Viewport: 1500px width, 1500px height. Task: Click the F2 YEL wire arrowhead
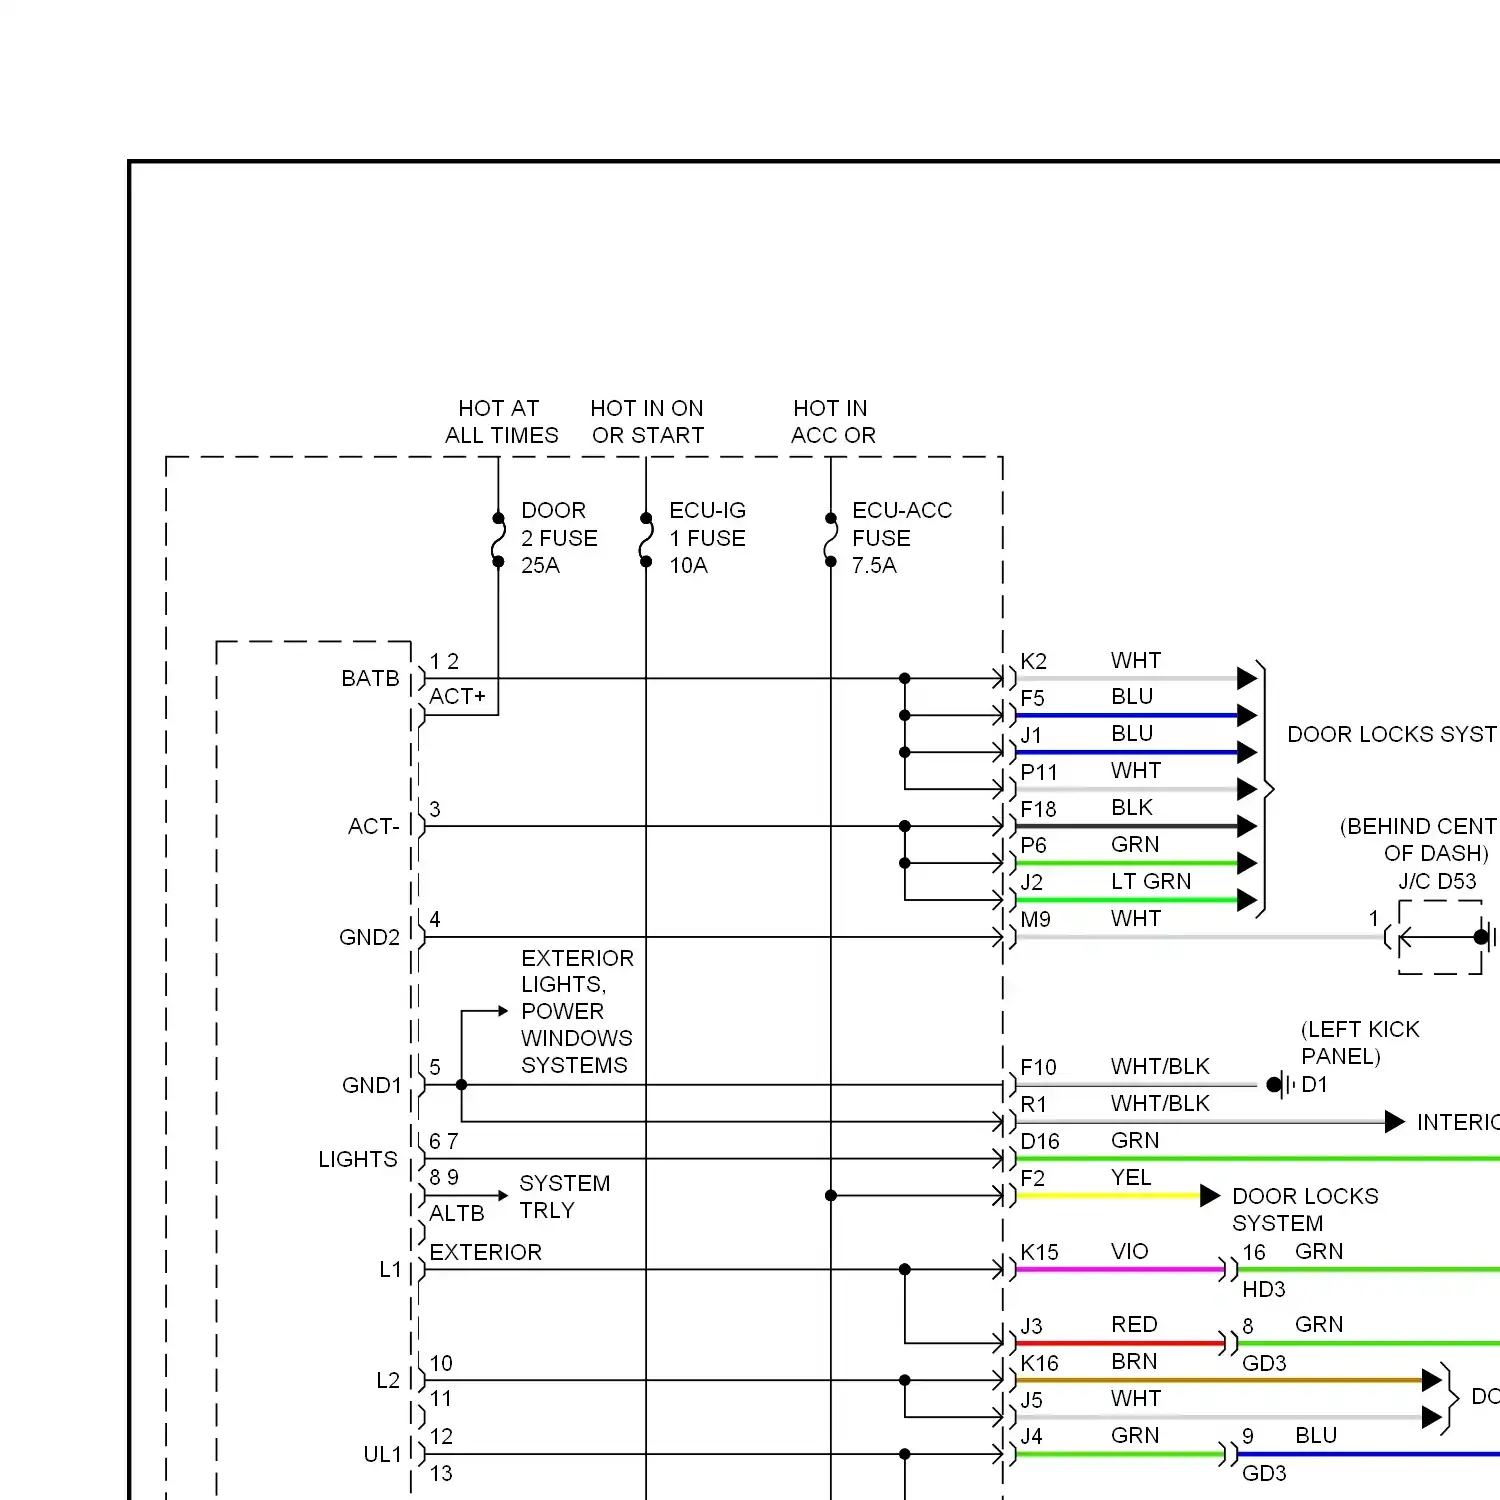point(1210,1196)
